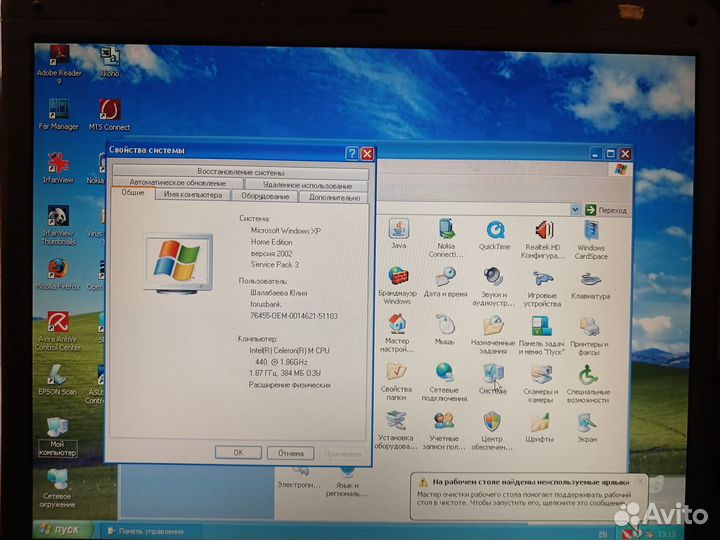Open Date and Time (Дата и время) icon

click(x=445, y=282)
